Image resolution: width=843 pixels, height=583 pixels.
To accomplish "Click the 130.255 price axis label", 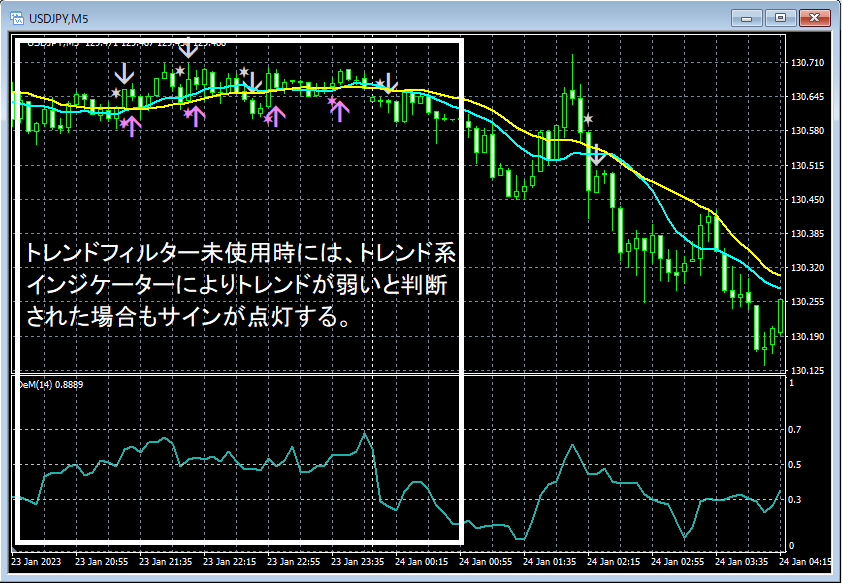I will coord(808,302).
